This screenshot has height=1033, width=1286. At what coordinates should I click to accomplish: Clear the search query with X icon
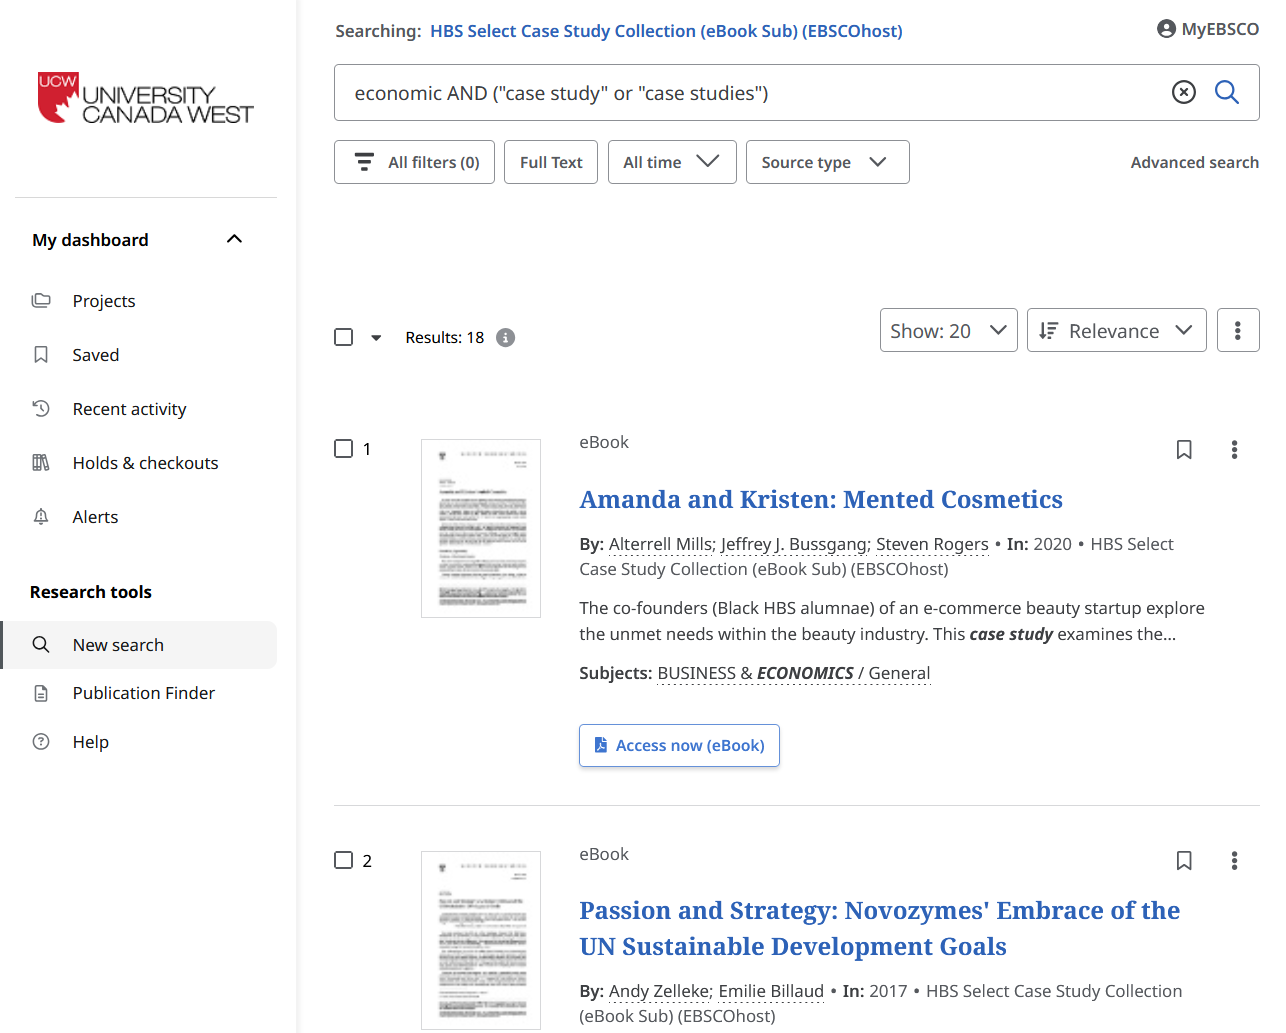1183,93
